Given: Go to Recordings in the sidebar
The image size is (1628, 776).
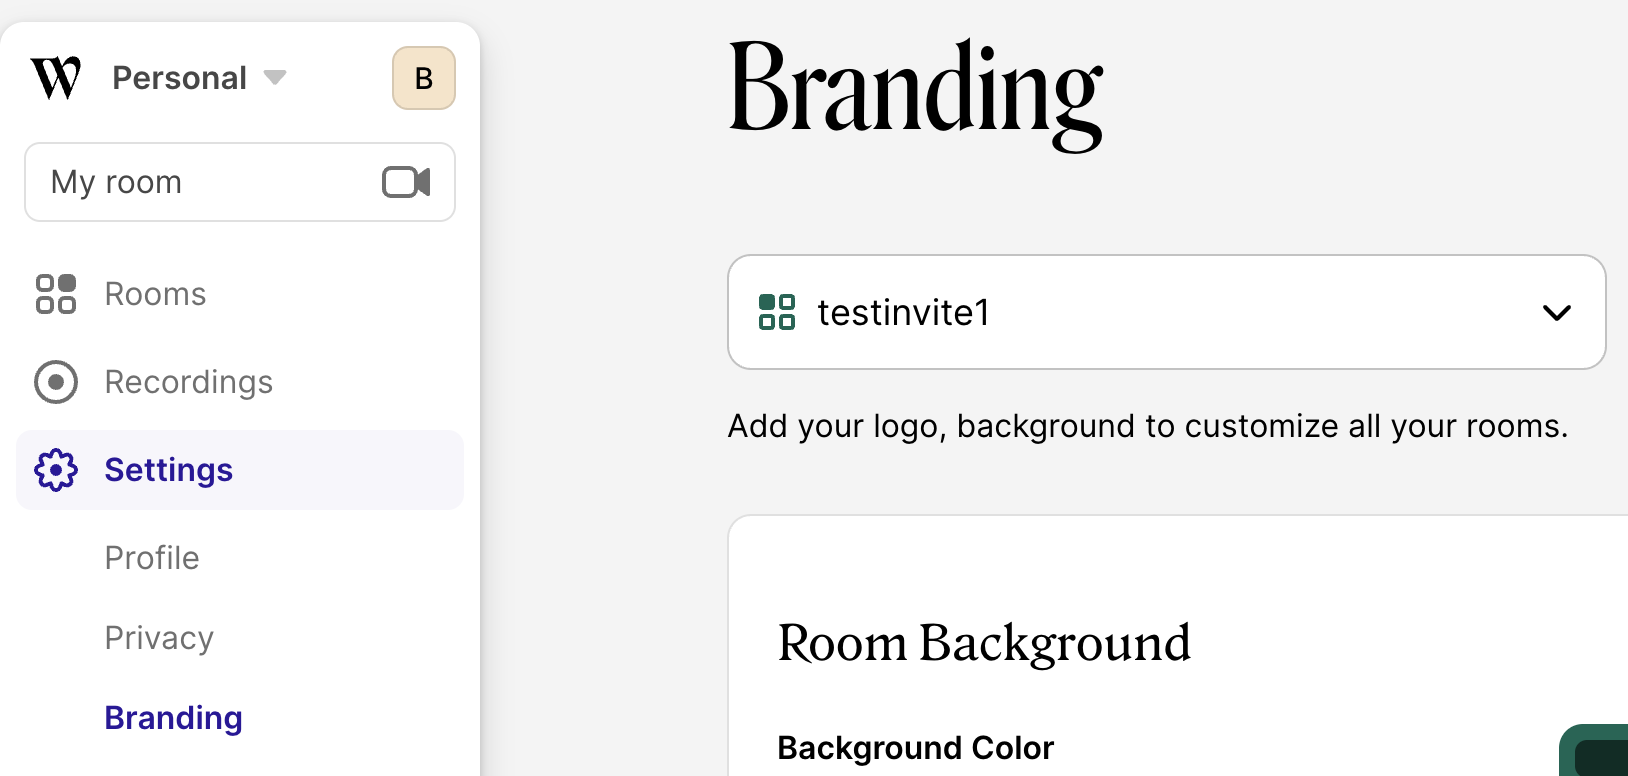Looking at the screenshot, I should [189, 382].
